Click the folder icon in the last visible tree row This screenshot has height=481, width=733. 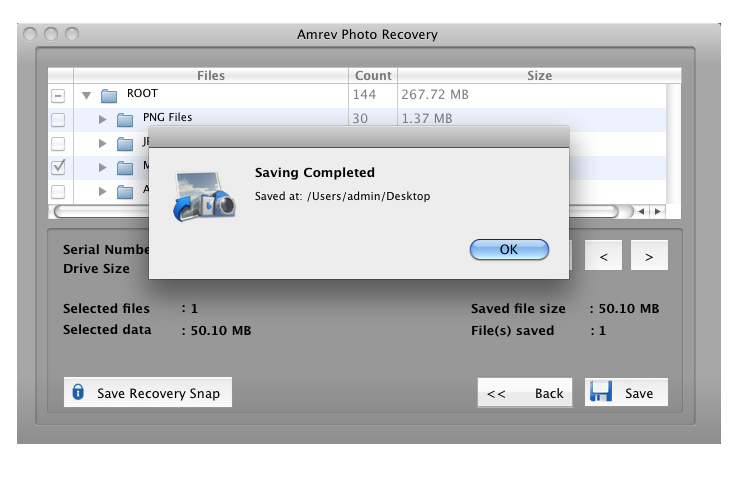pyautogui.click(x=125, y=192)
